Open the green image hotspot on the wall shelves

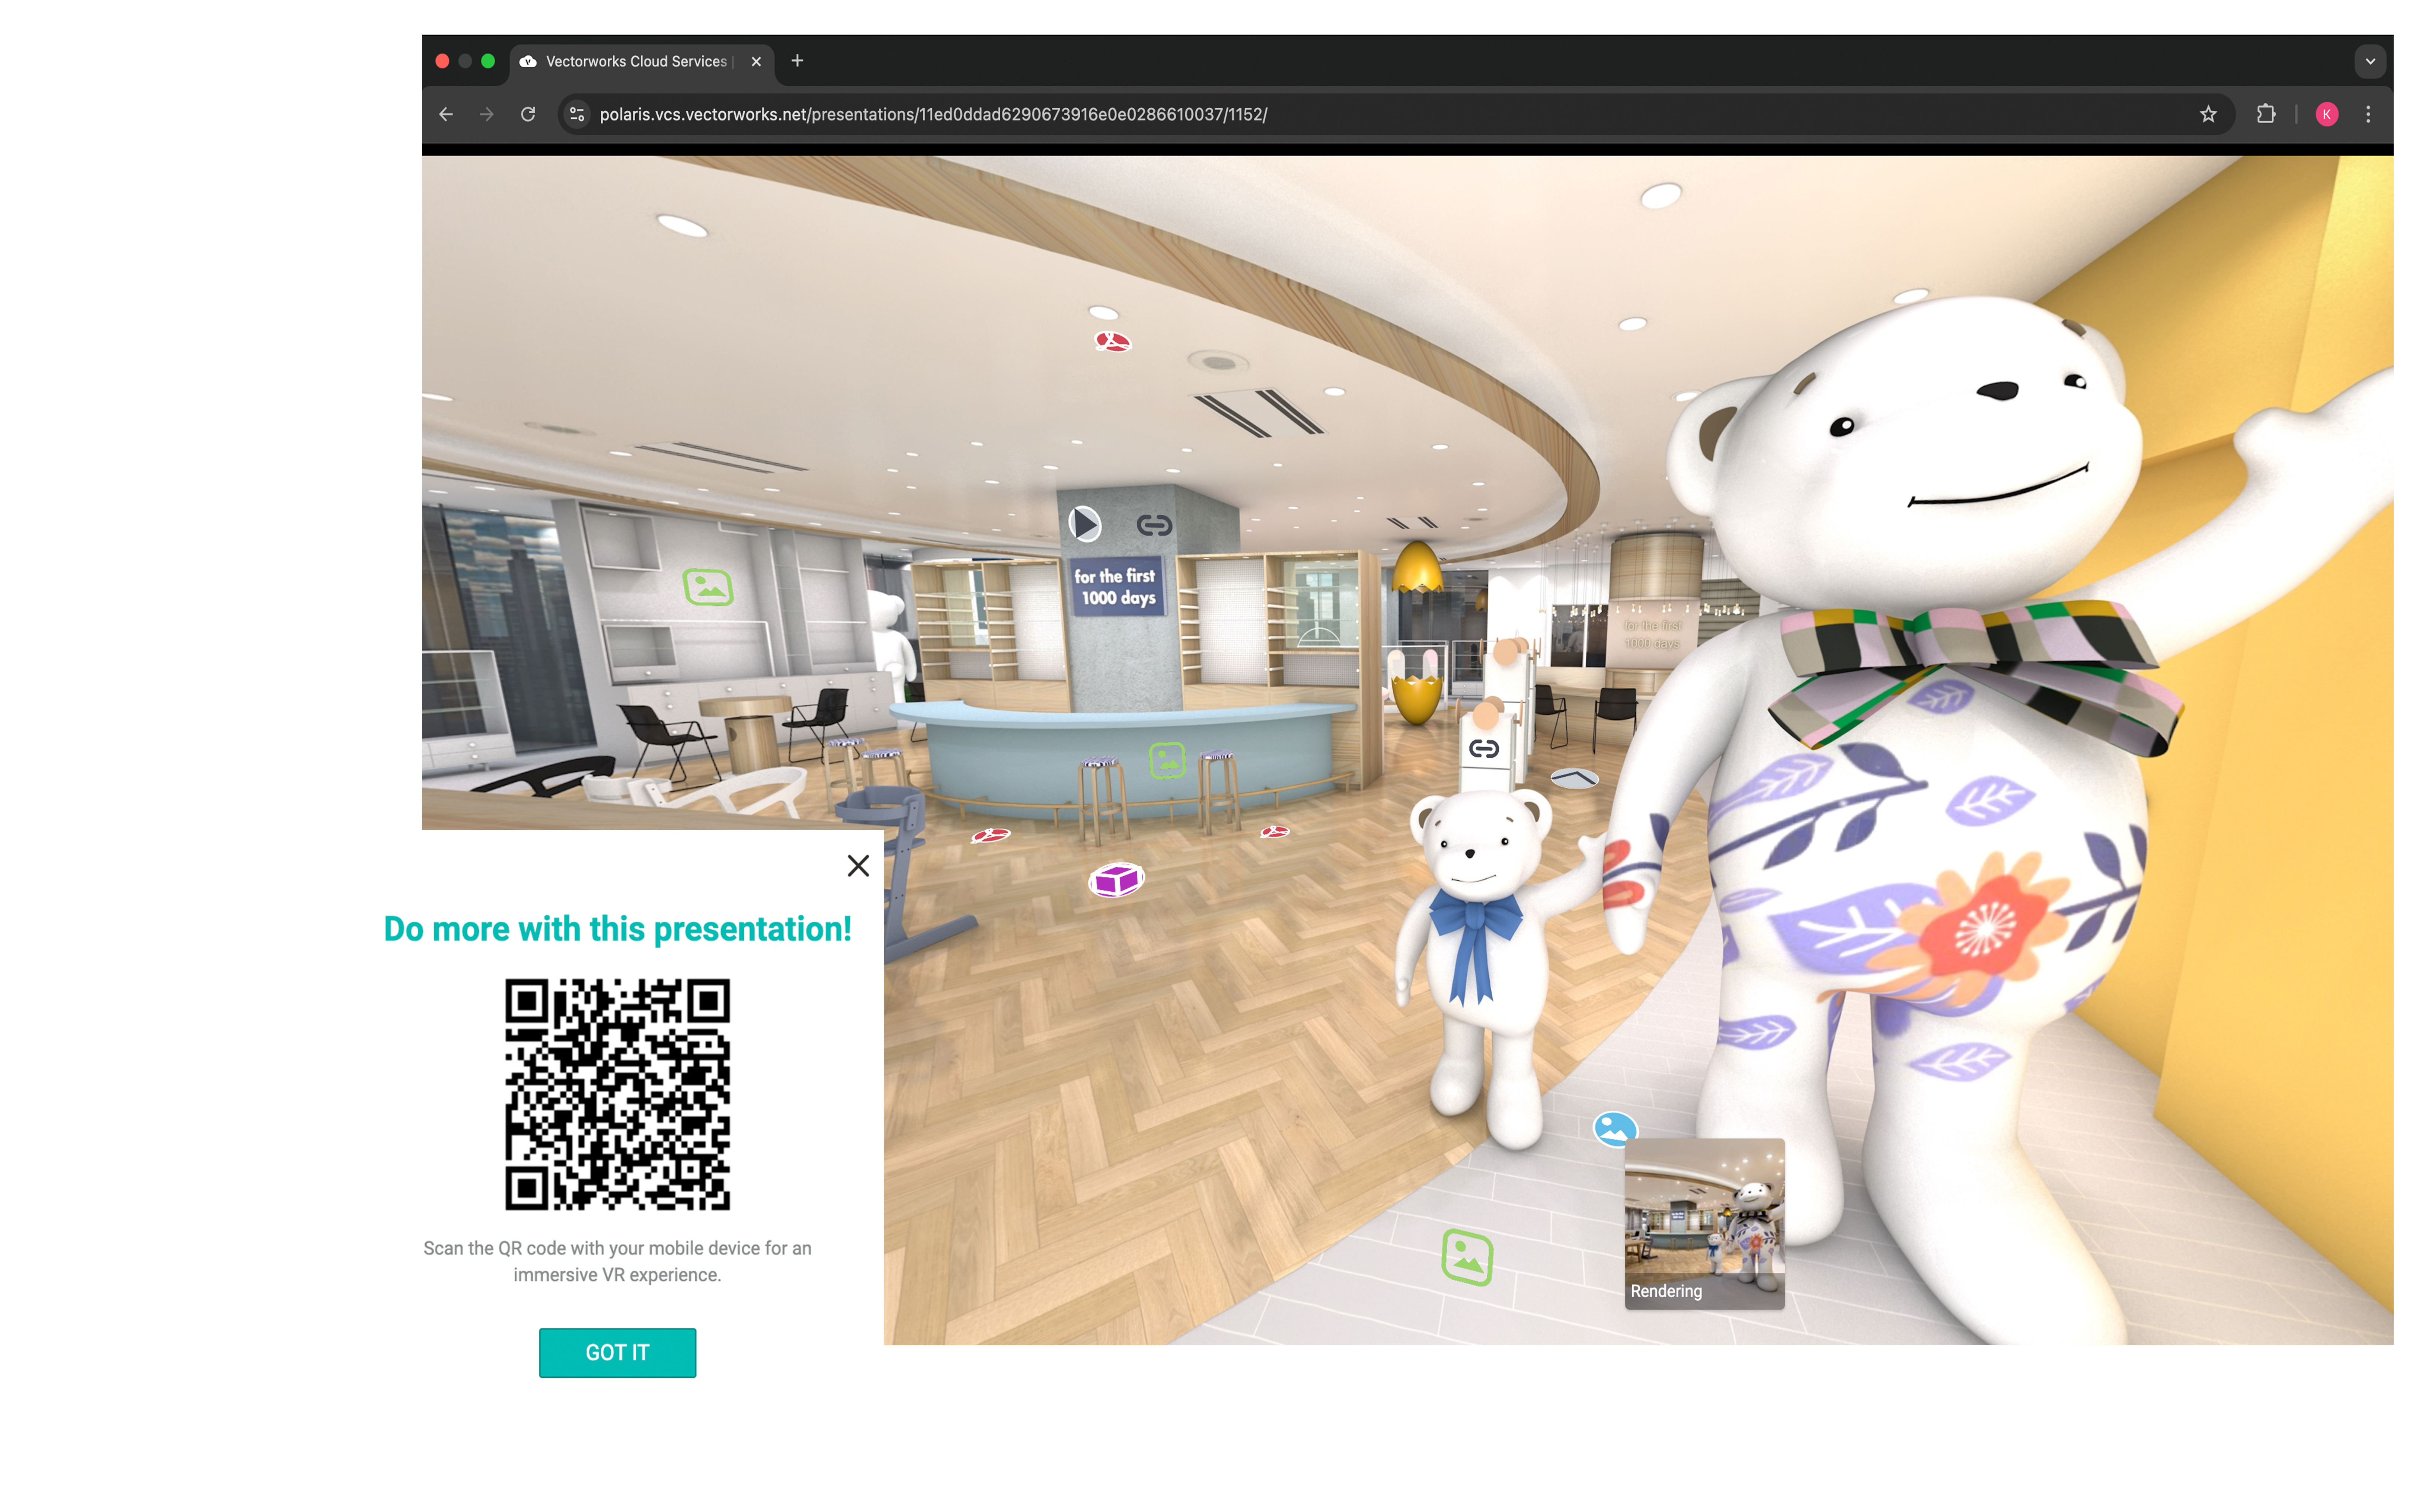[x=708, y=587]
